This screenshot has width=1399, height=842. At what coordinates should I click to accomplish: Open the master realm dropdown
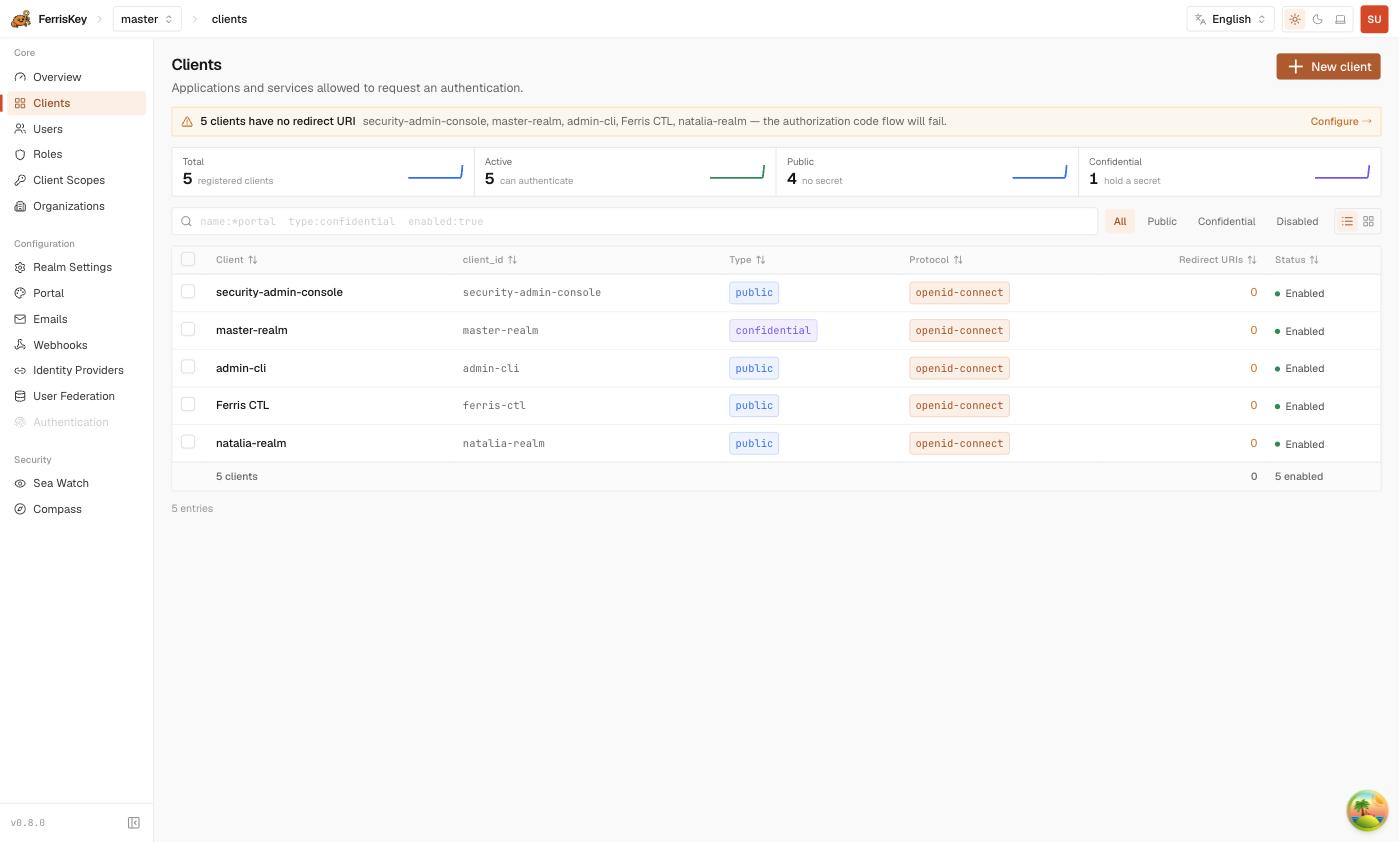[147, 19]
